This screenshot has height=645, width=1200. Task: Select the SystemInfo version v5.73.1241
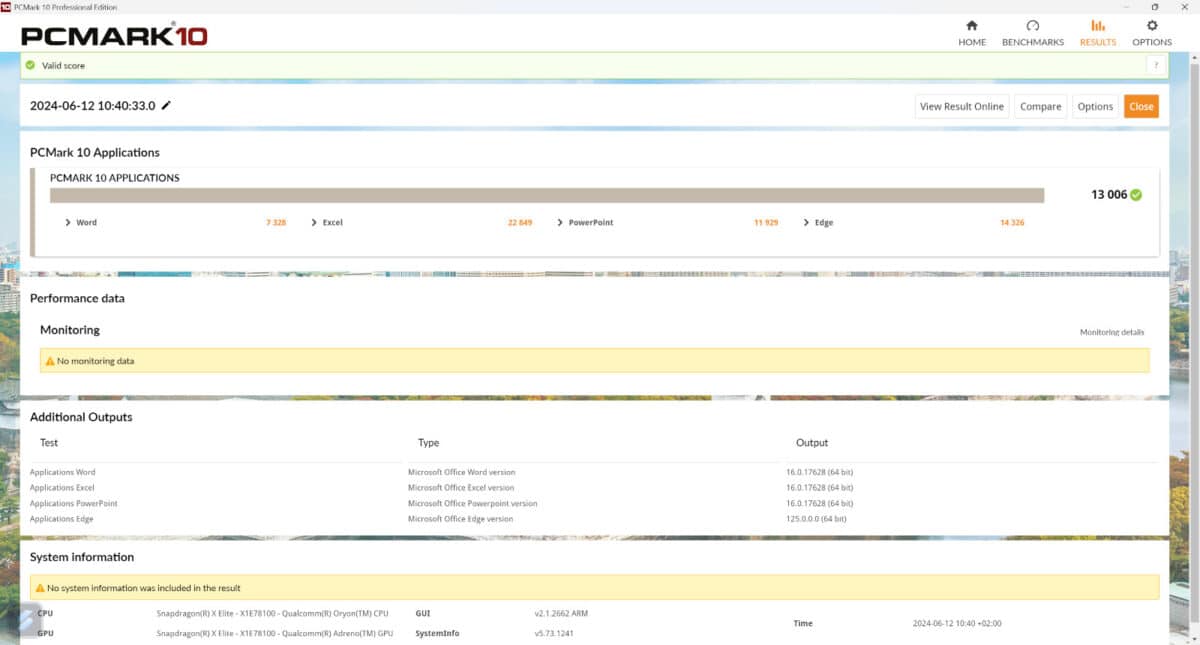tap(554, 633)
